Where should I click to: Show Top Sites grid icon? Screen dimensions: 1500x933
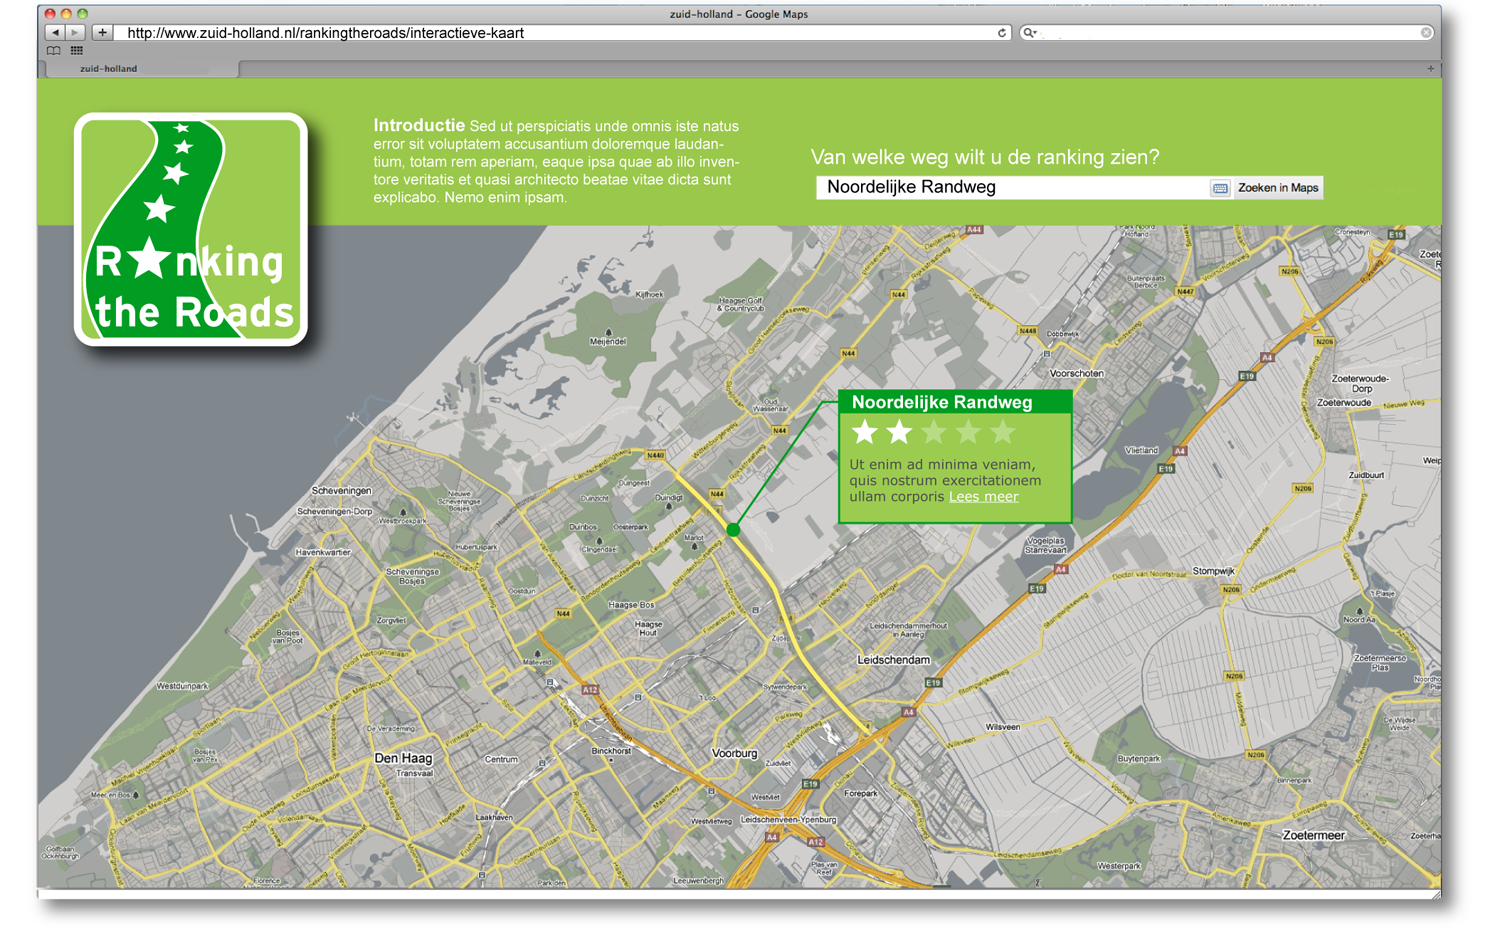pos(77,50)
